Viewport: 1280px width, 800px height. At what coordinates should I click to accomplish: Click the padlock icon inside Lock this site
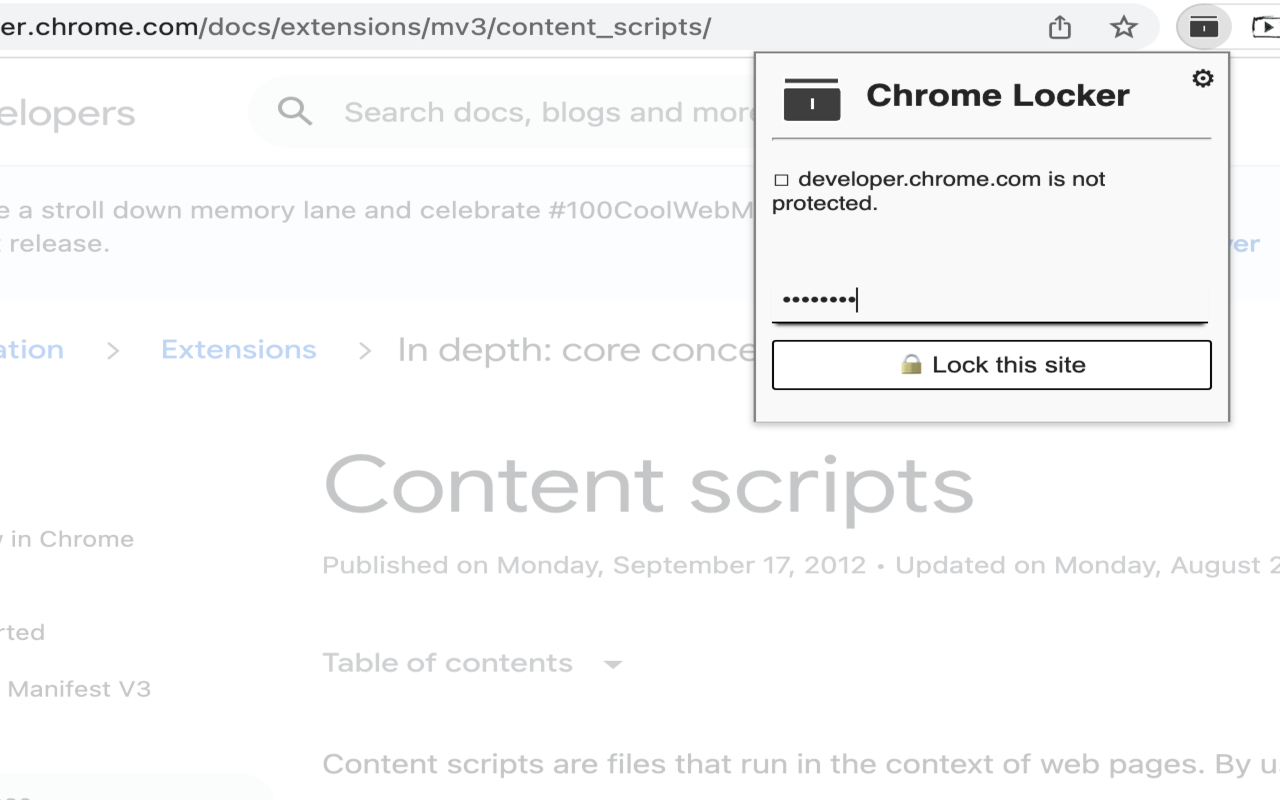coord(913,364)
